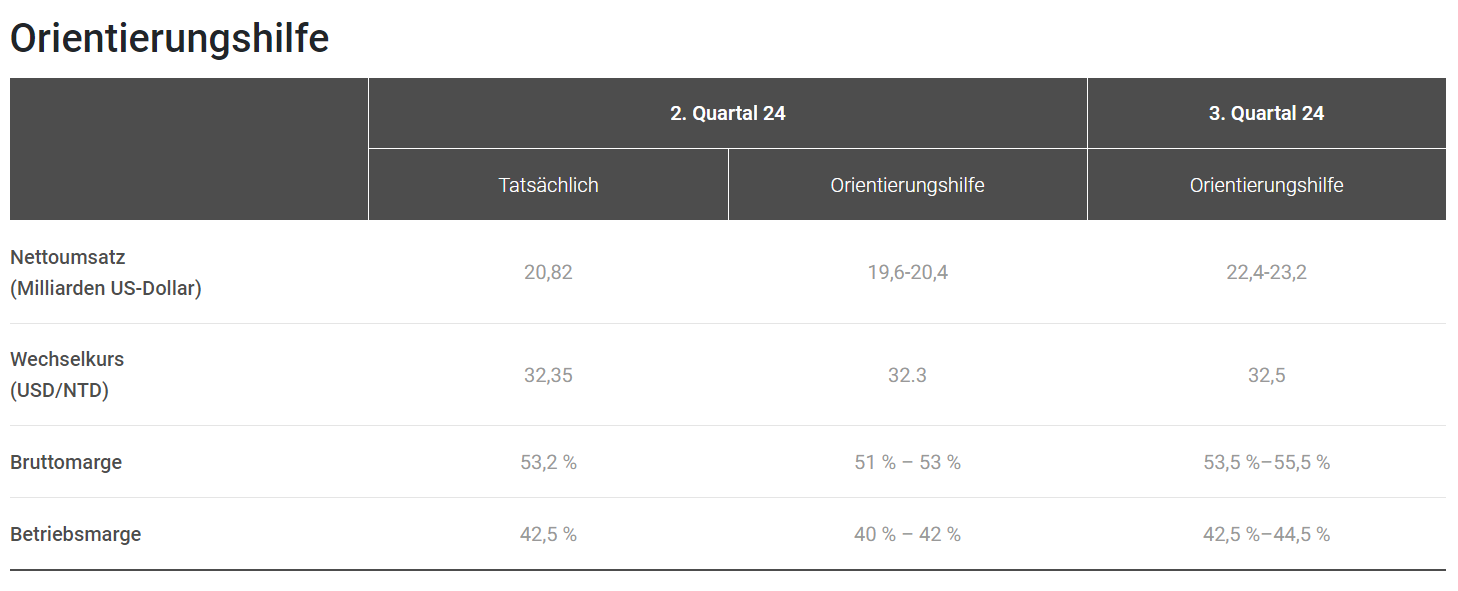Screen dimensions: 1458x591
Task: Select the Wechselkurs row label
Action: [x=67, y=359]
